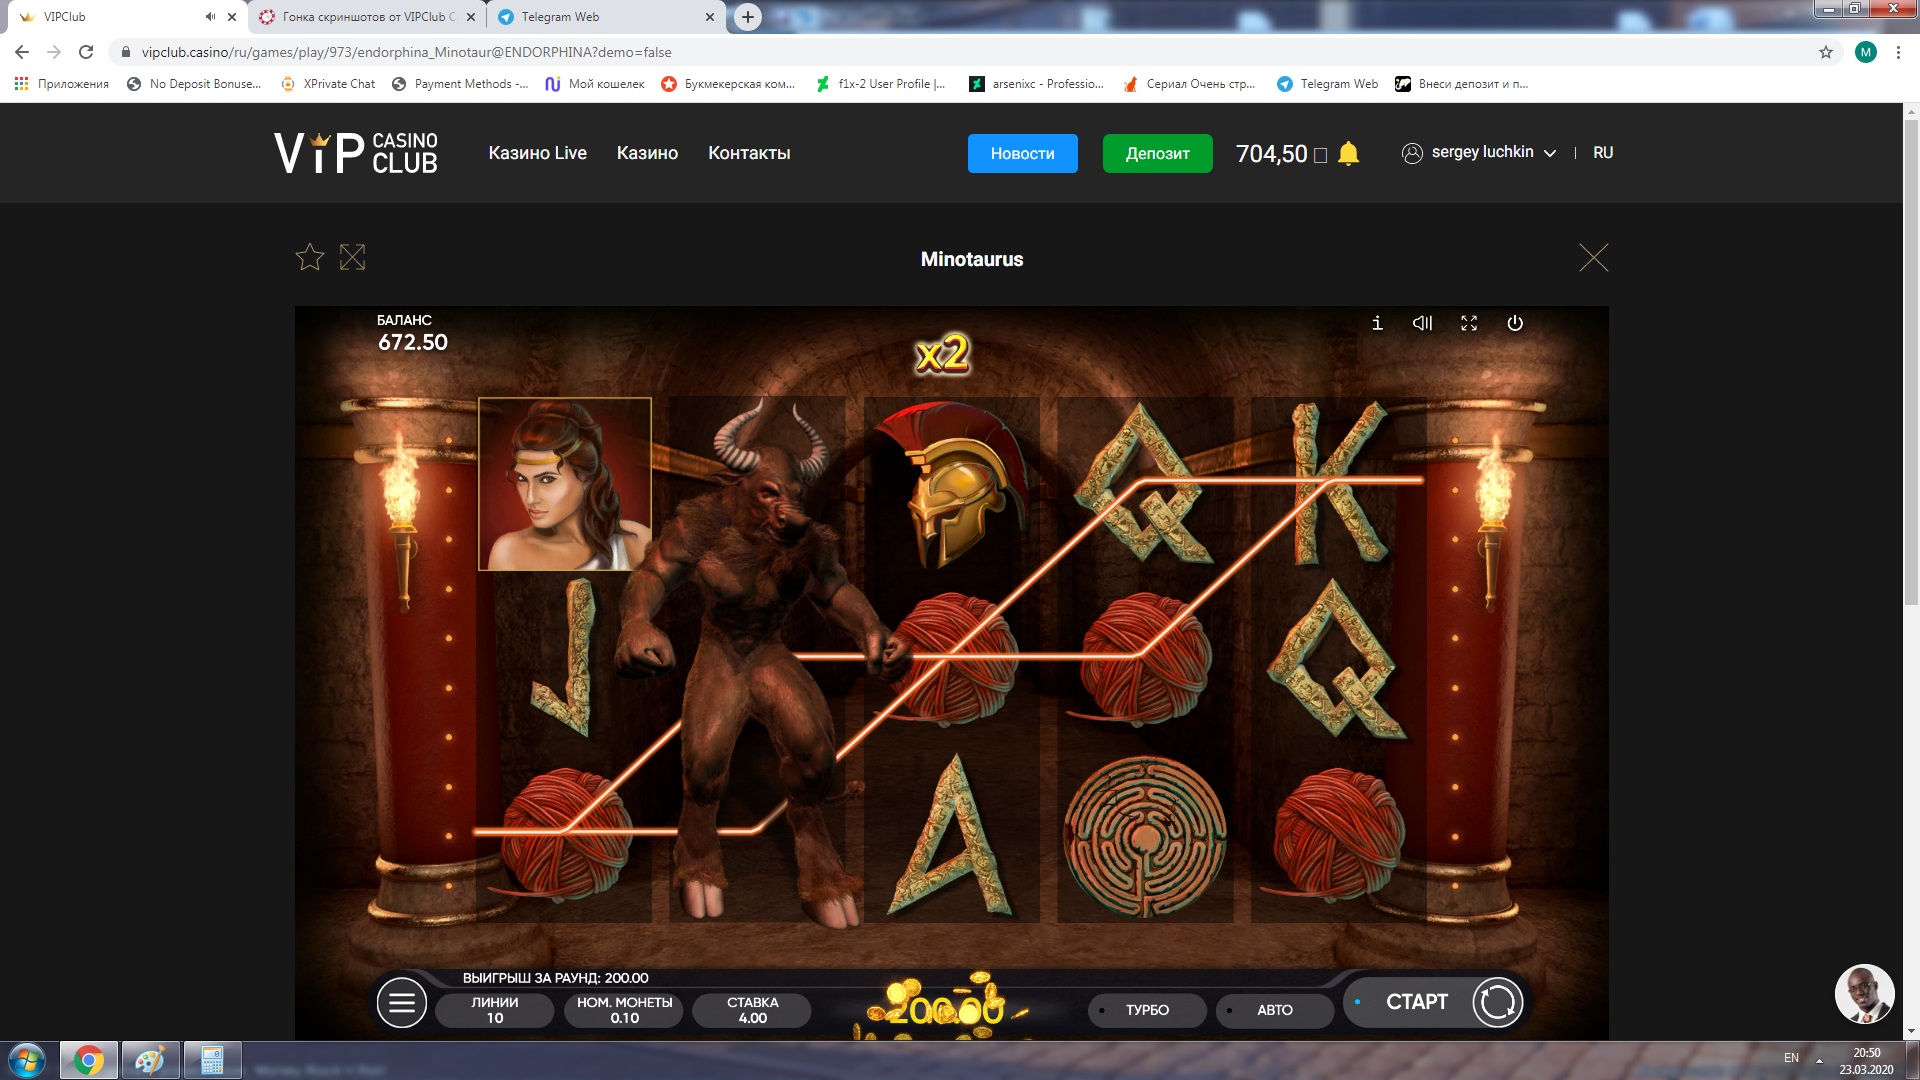This screenshot has width=1920, height=1080.
Task: Enter in-game fullscreen mode
Action: [x=1469, y=323]
